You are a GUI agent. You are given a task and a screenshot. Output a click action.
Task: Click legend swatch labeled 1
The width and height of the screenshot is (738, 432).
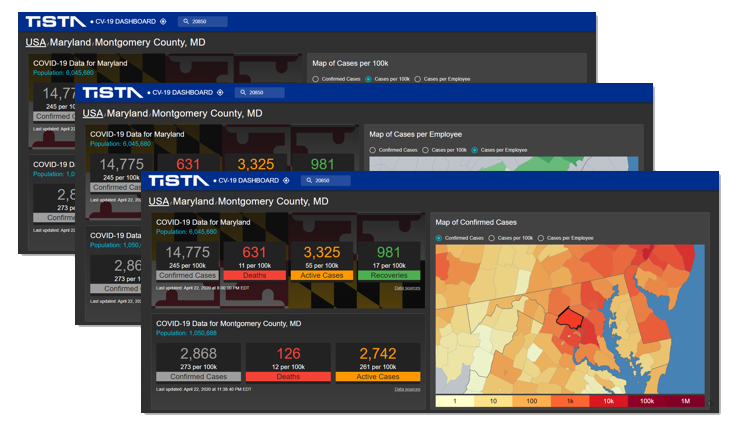(x=455, y=401)
